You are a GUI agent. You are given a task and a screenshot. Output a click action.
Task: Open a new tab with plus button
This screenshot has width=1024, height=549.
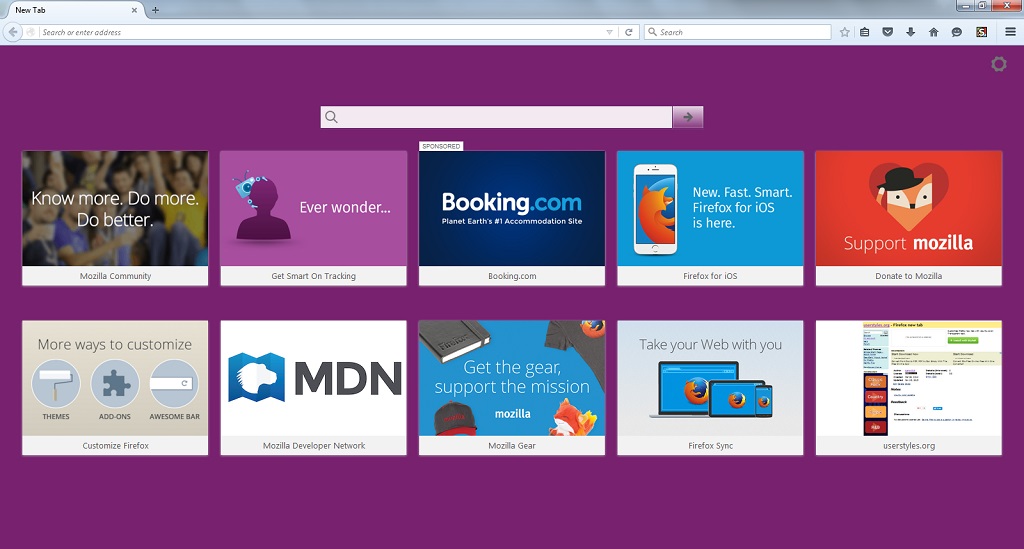tap(155, 10)
